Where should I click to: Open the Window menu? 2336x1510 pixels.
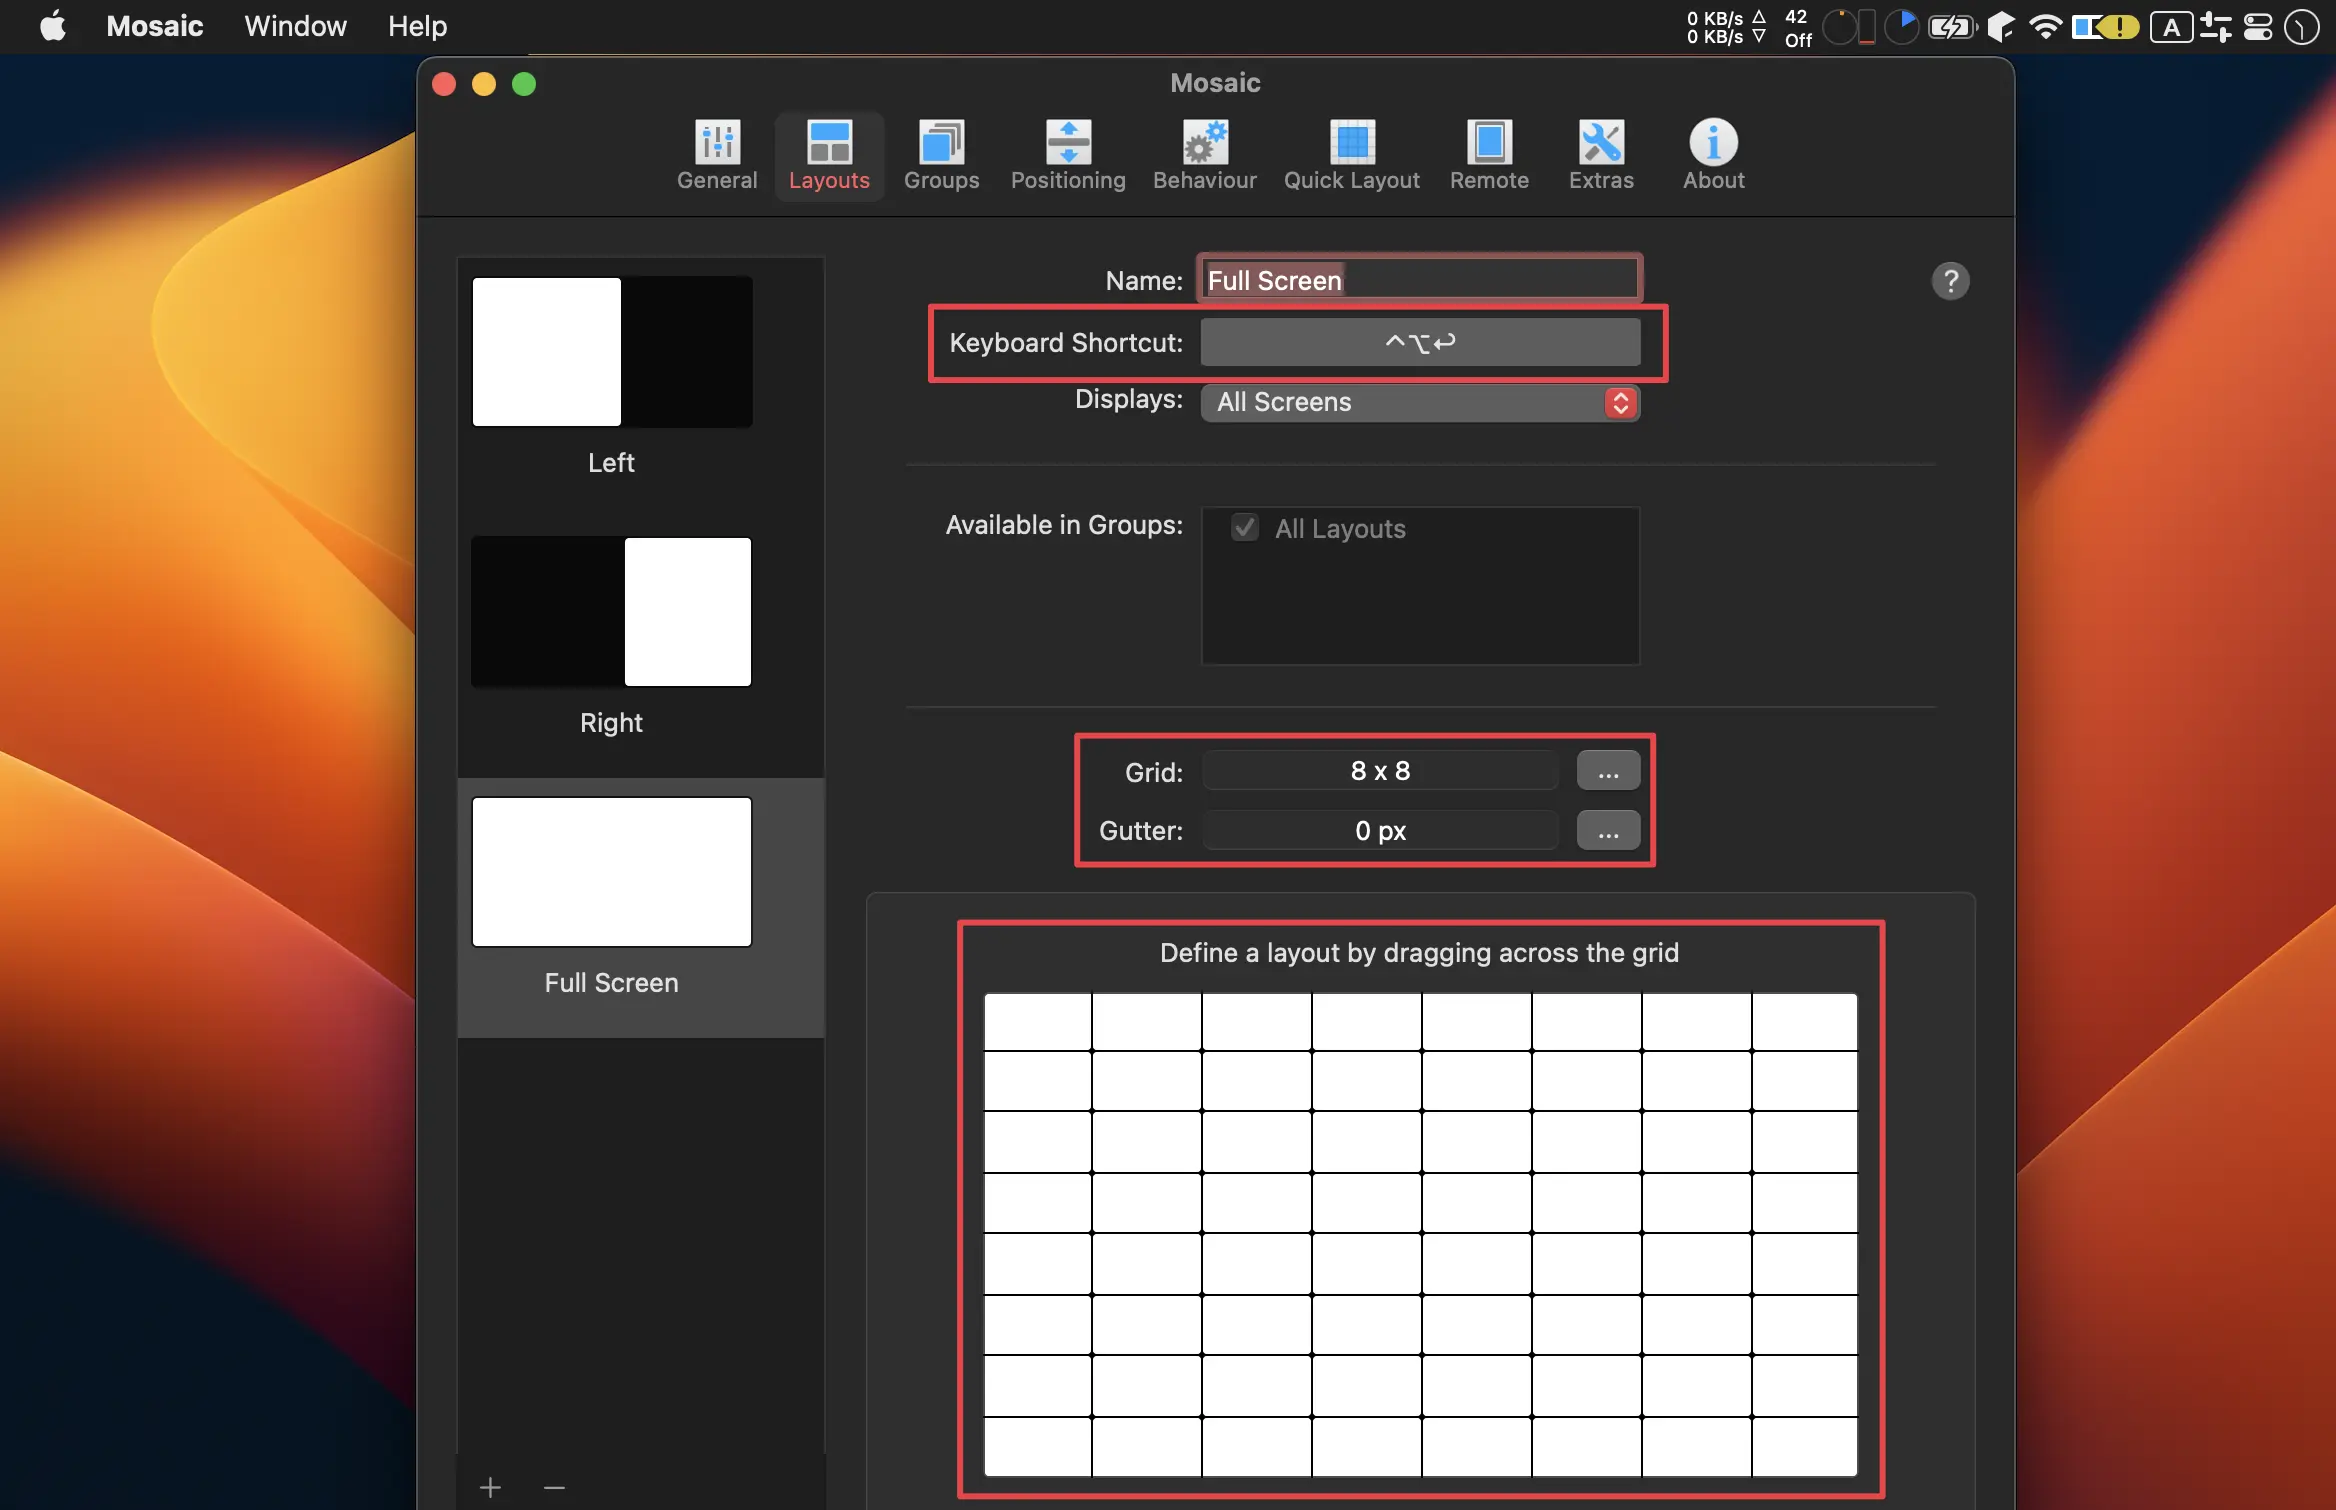[x=295, y=26]
